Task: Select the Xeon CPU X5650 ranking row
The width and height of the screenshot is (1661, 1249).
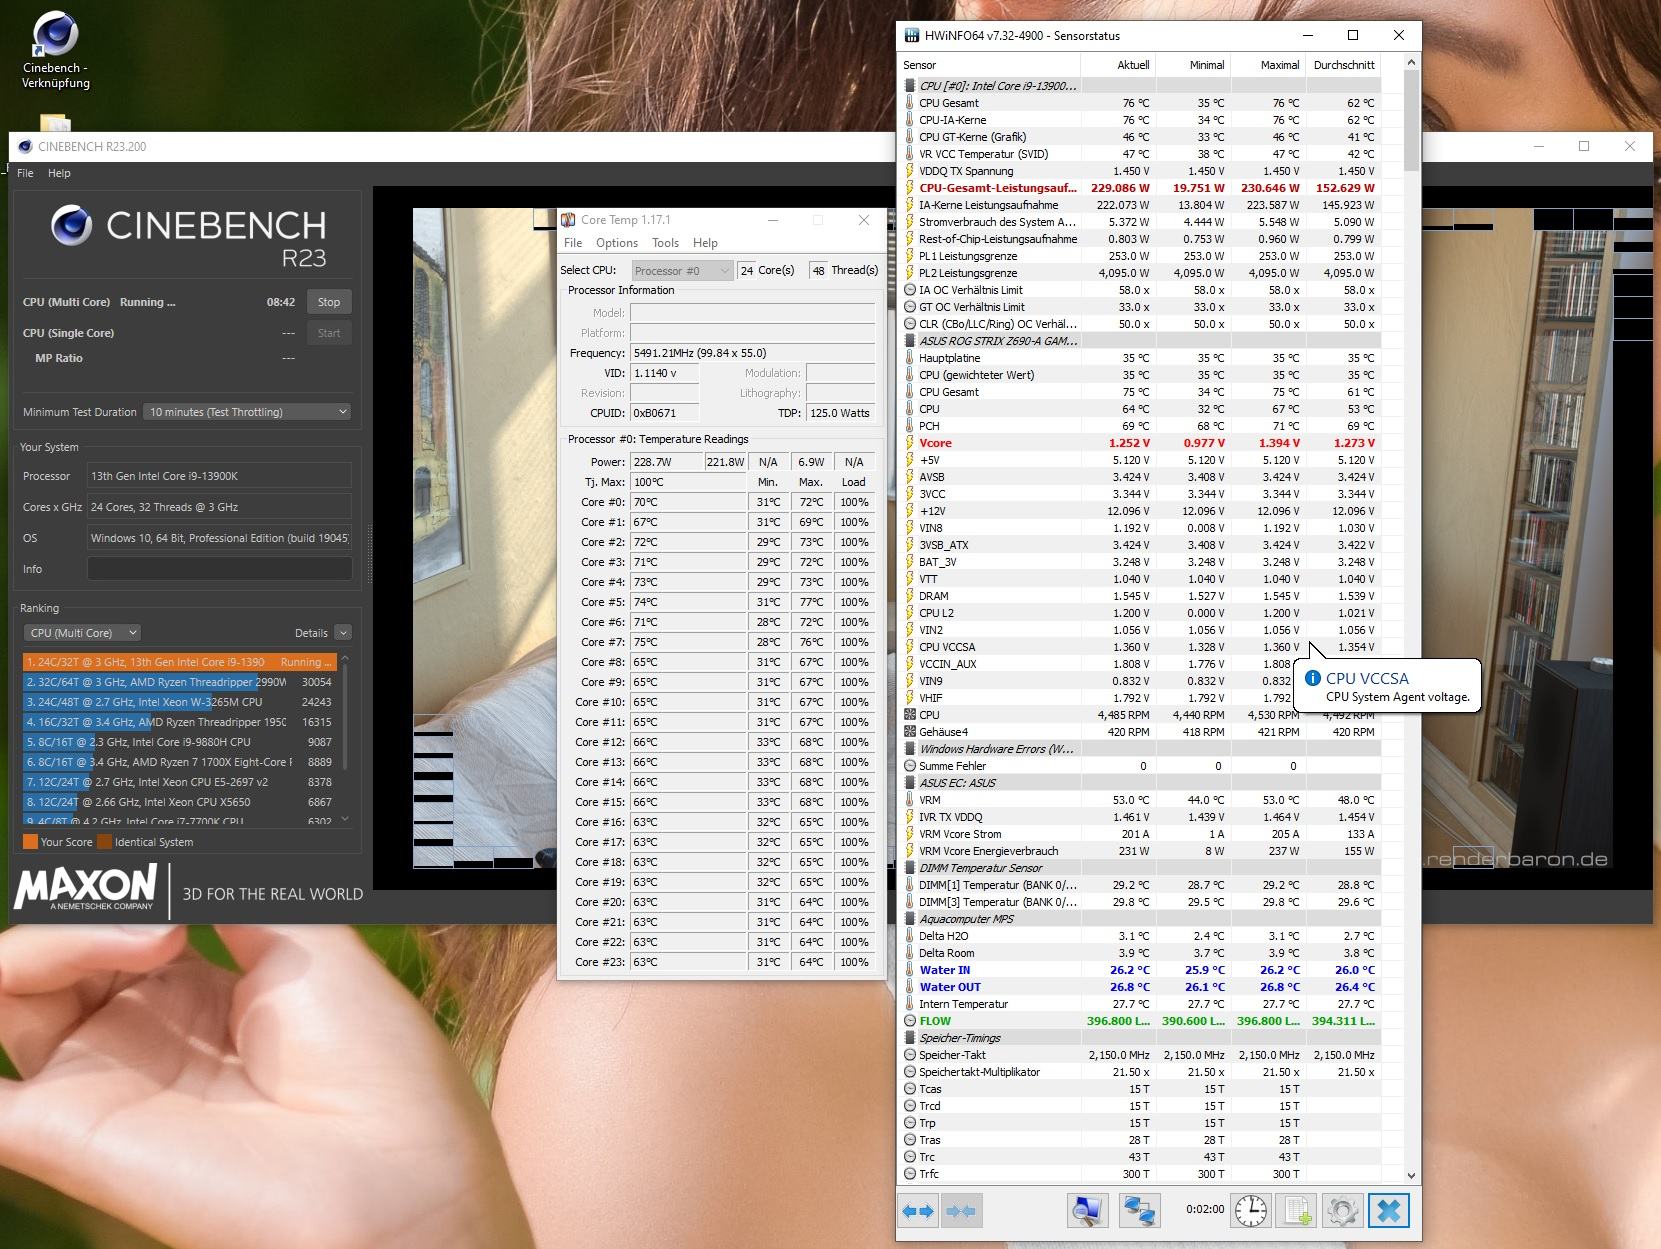Action: [178, 802]
